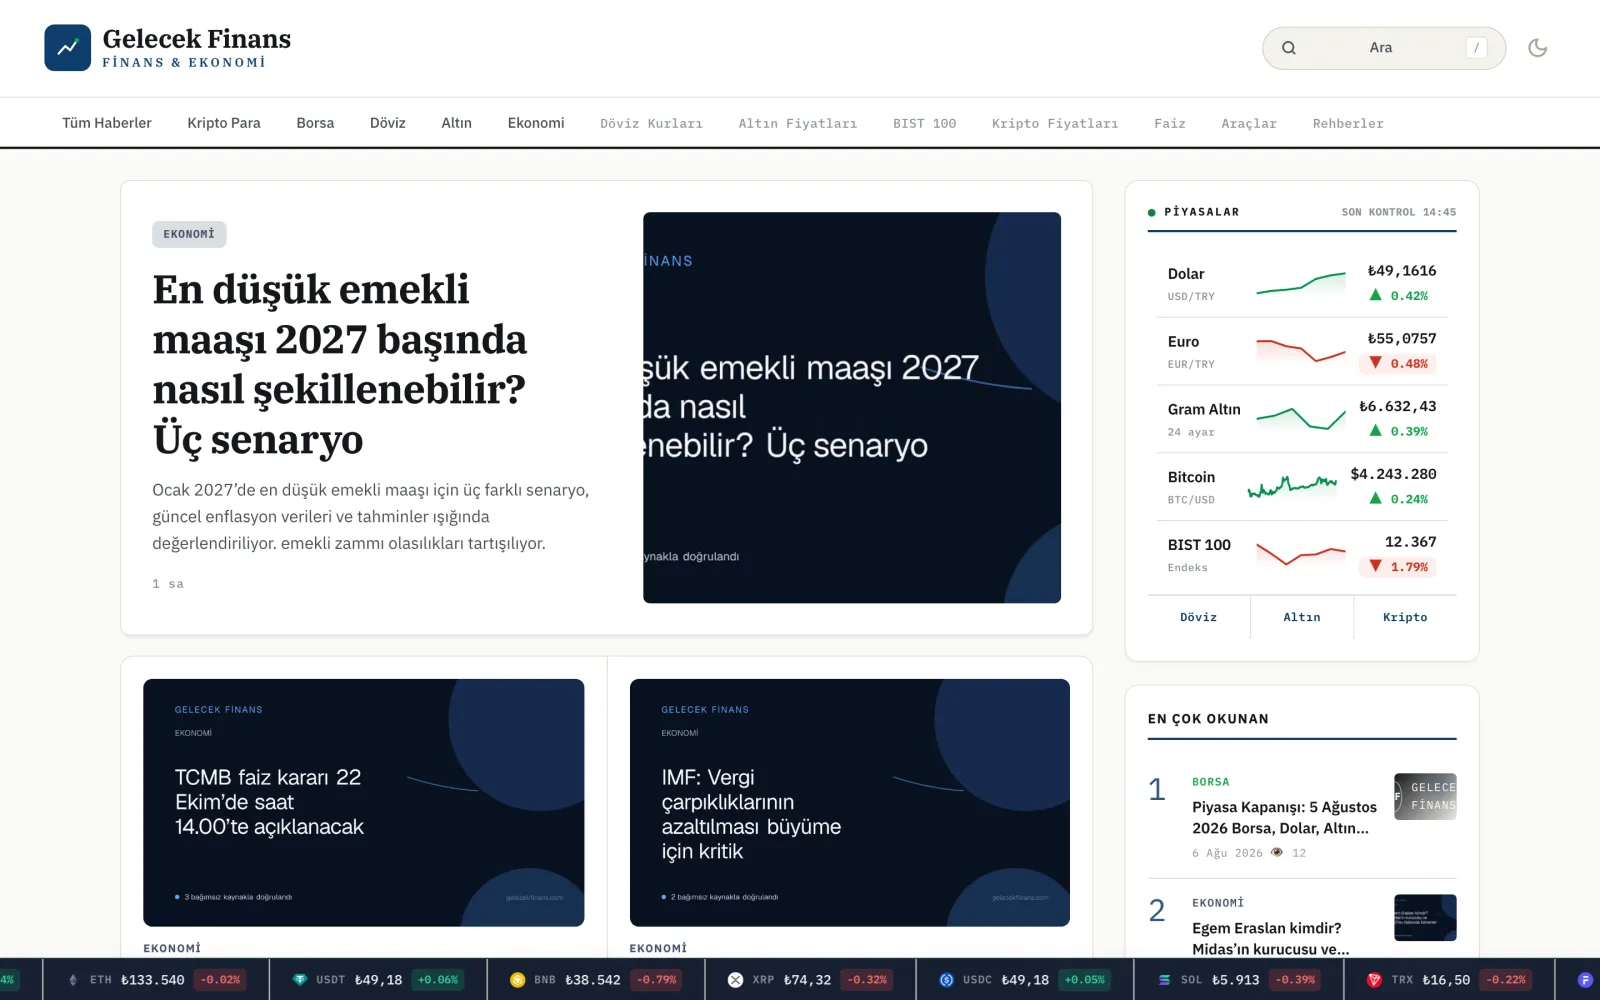Open the Araçlar nav link
This screenshot has width=1600, height=1000.
1249,124
